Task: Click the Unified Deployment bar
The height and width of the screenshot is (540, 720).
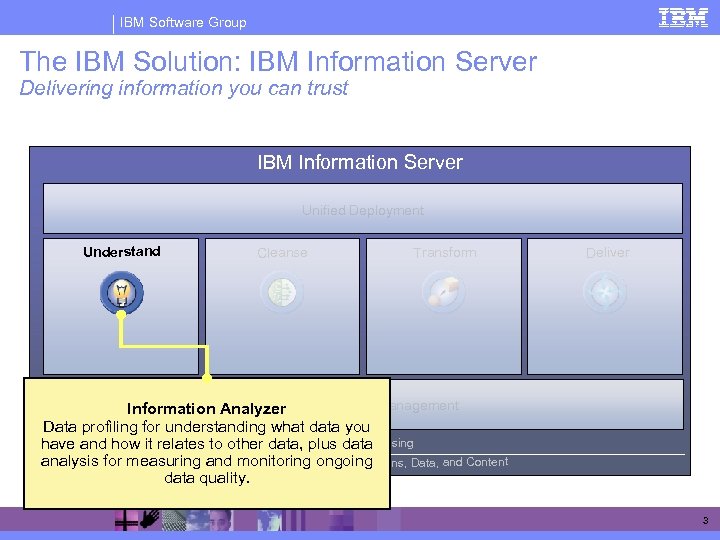Action: 363,208
